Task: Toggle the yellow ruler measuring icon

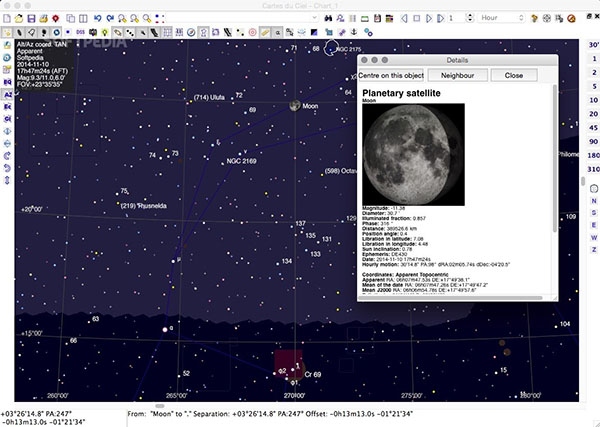Action: 265,33
